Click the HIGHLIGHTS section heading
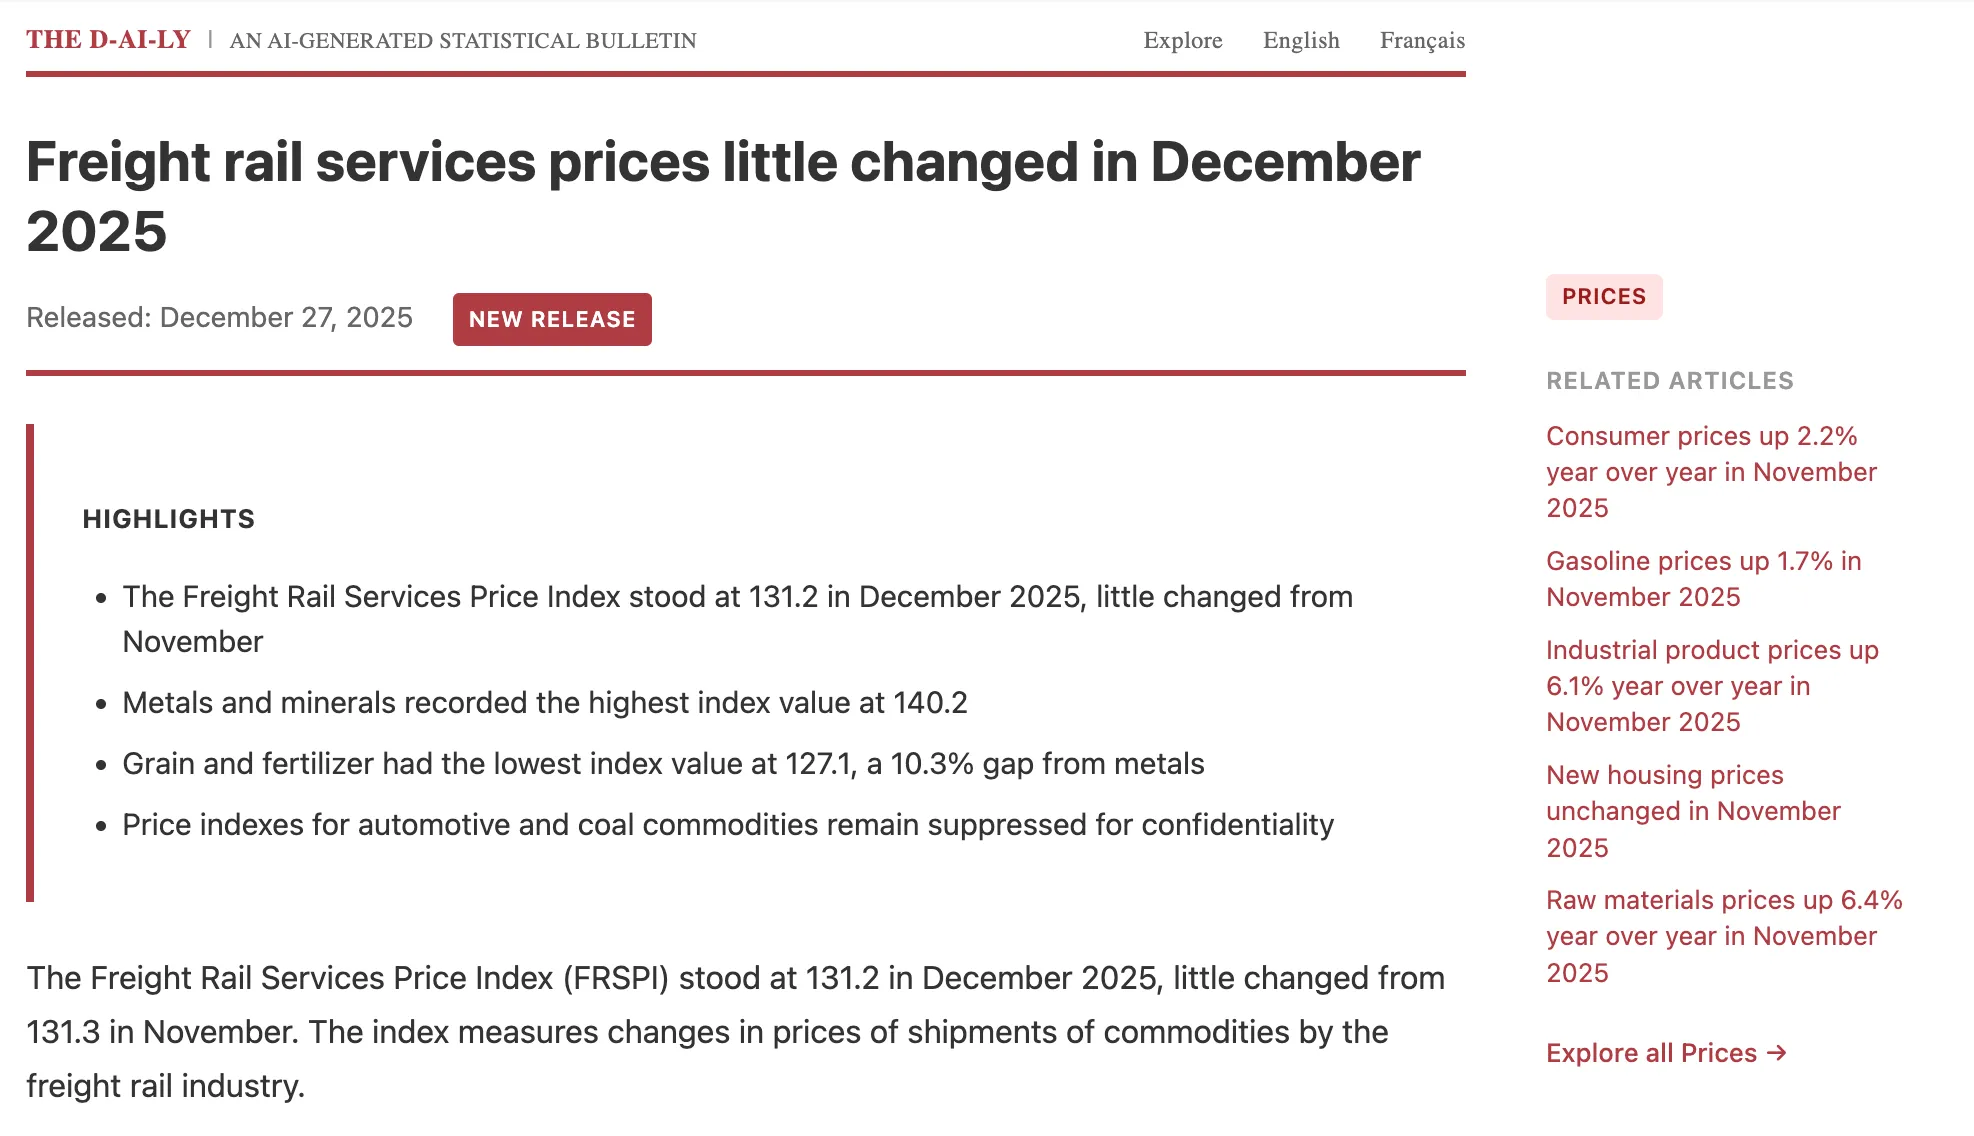 pyautogui.click(x=169, y=519)
